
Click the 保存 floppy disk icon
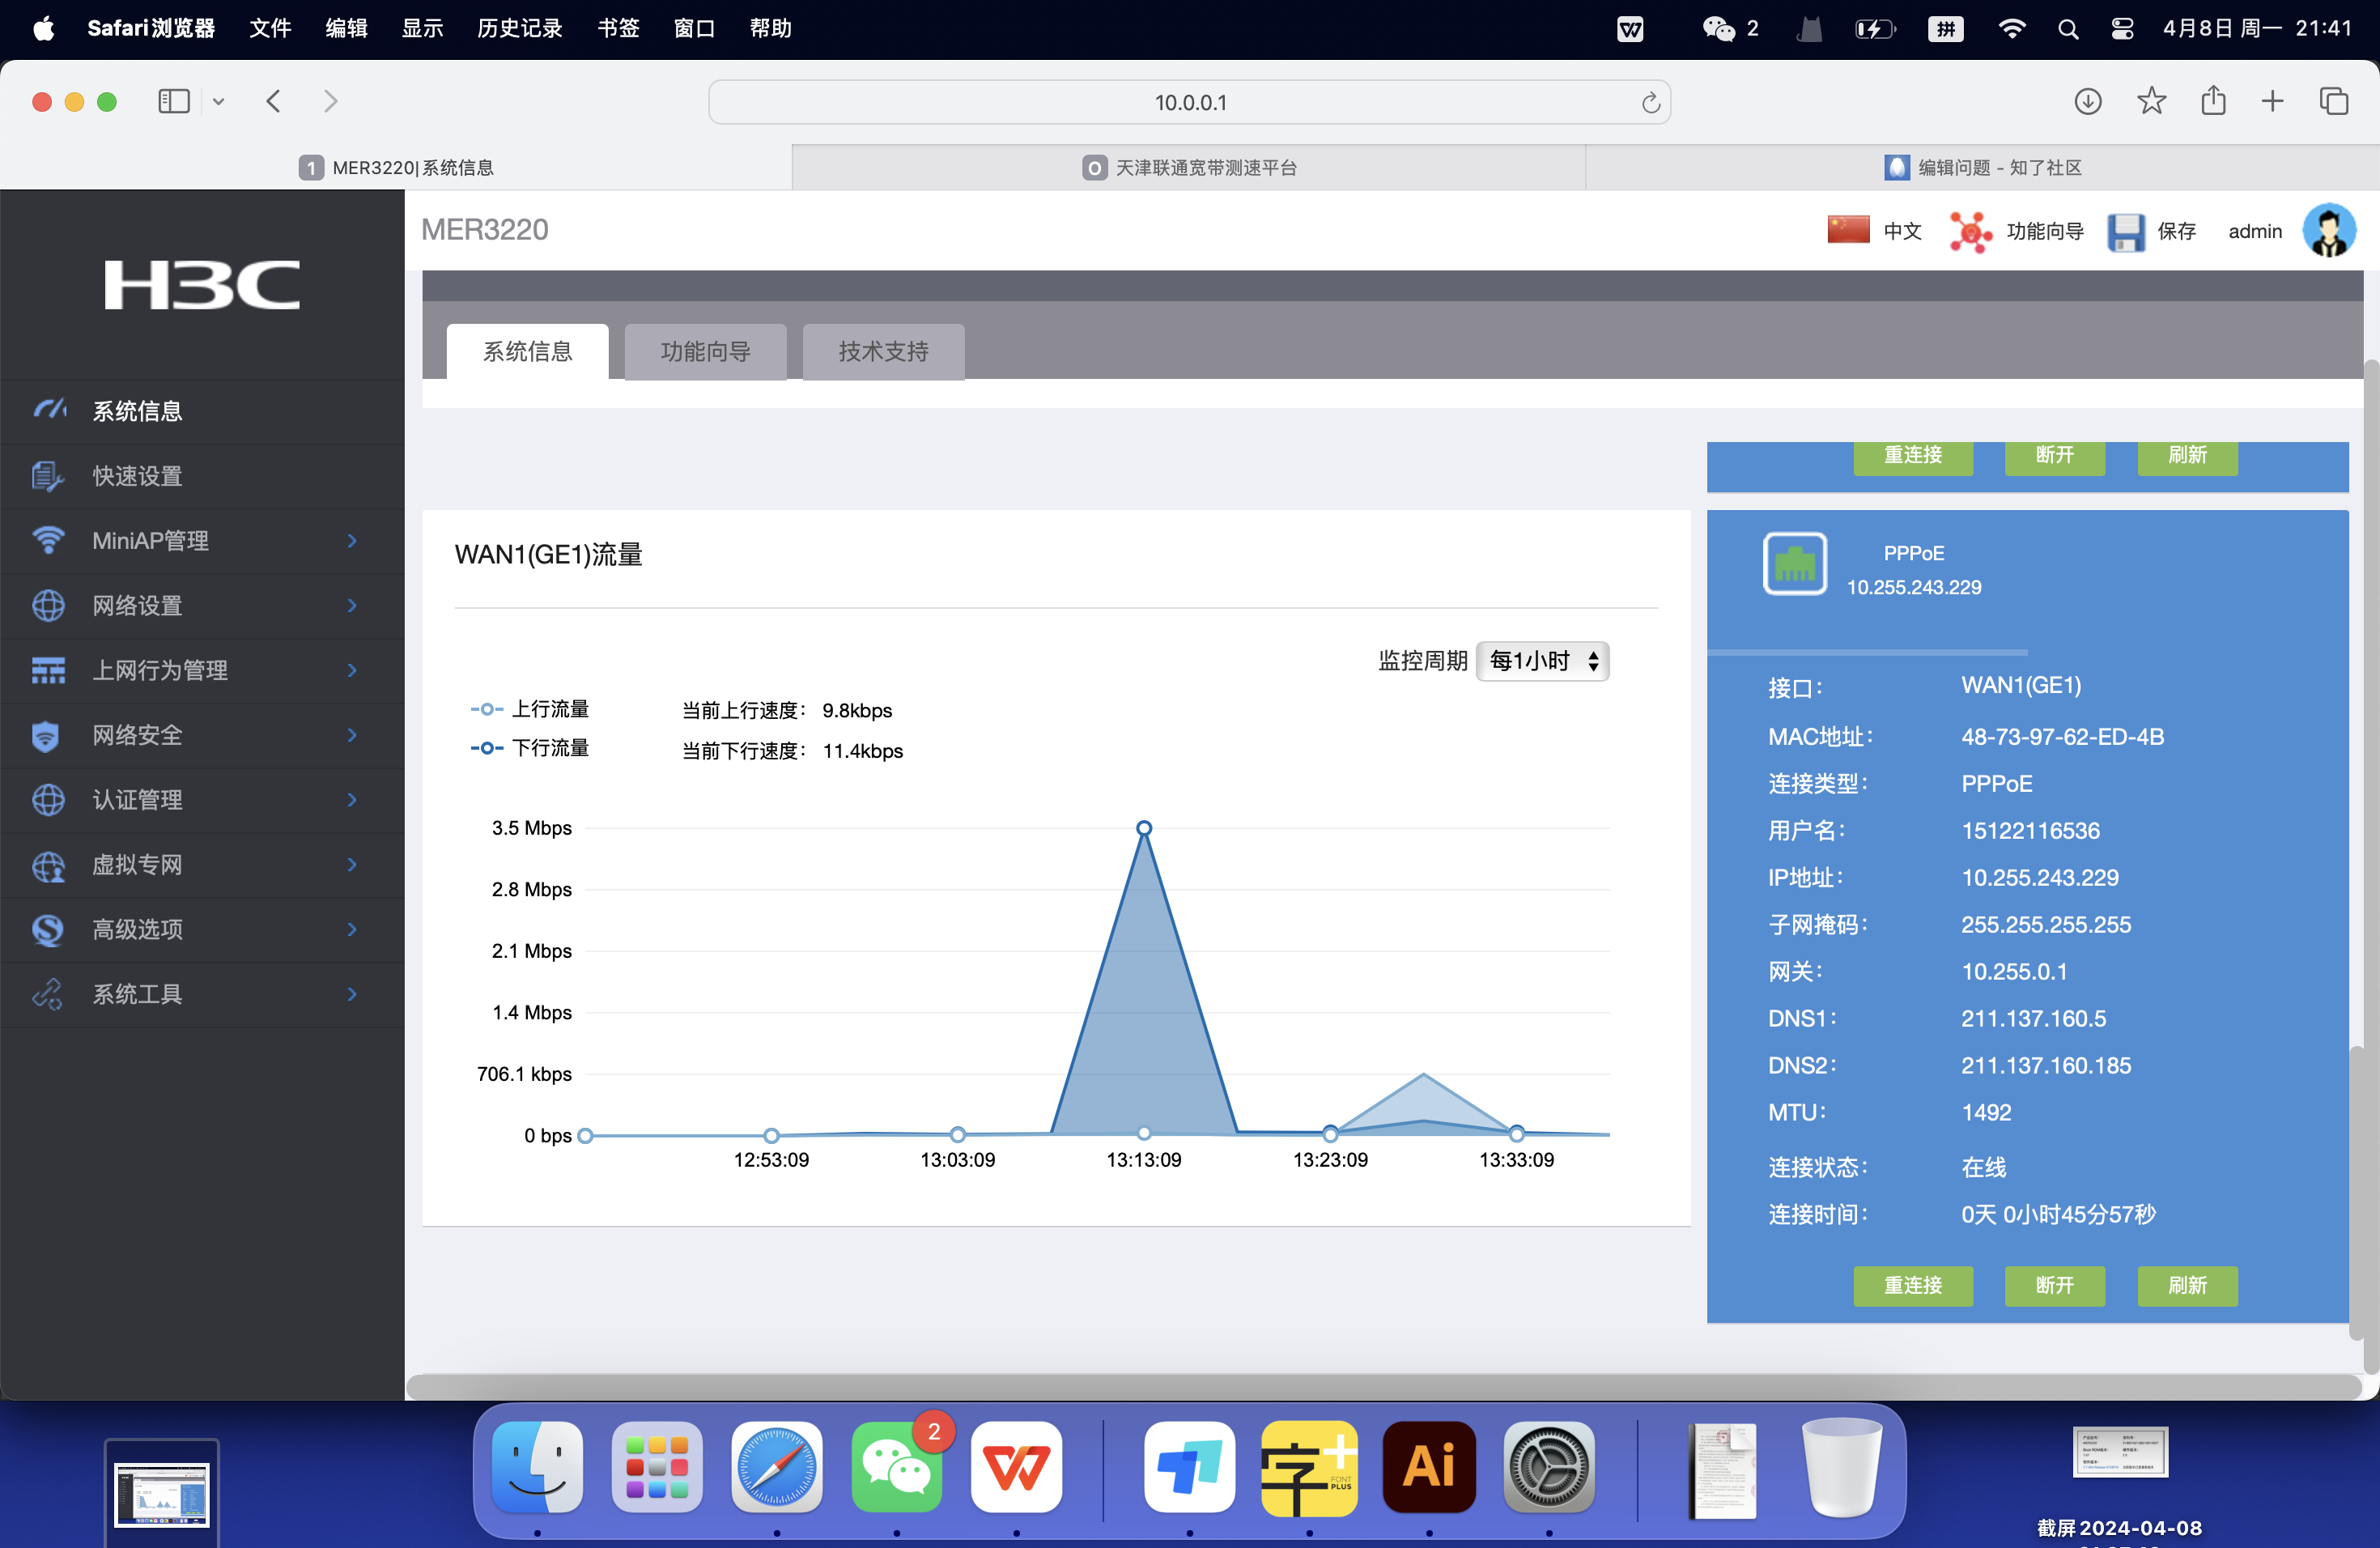pos(2125,231)
